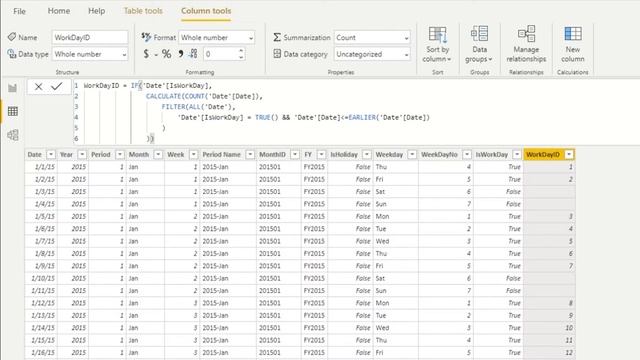Open Period Name column filter dropdown

pyautogui.click(x=250, y=154)
